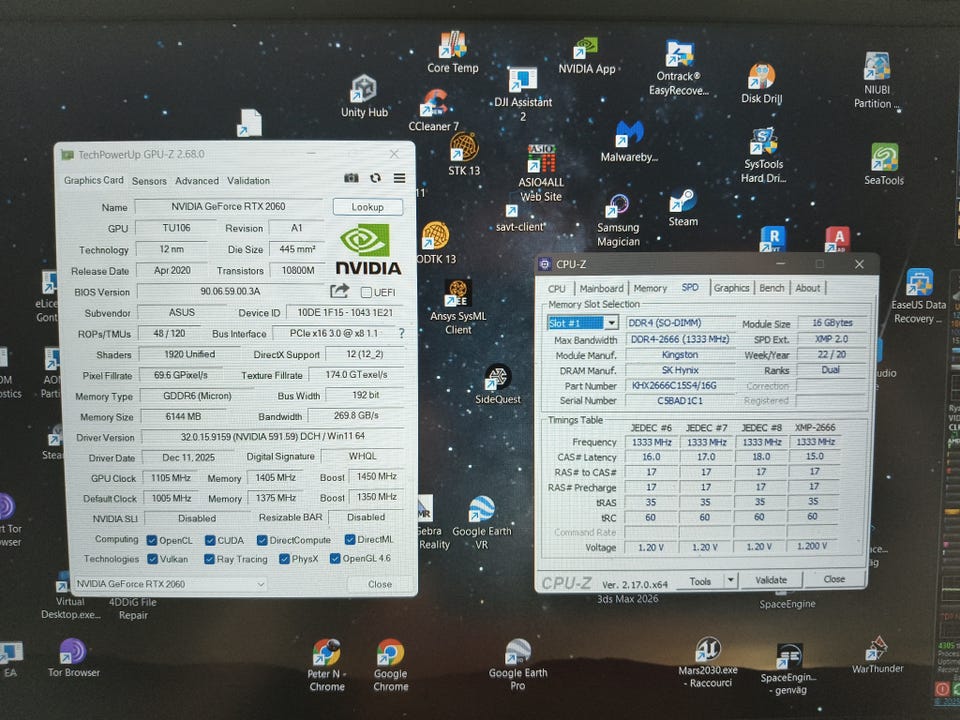Screen dimensions: 960x720
Task: Toggle the DirectCompute checkbox
Action: pyautogui.click(x=262, y=540)
